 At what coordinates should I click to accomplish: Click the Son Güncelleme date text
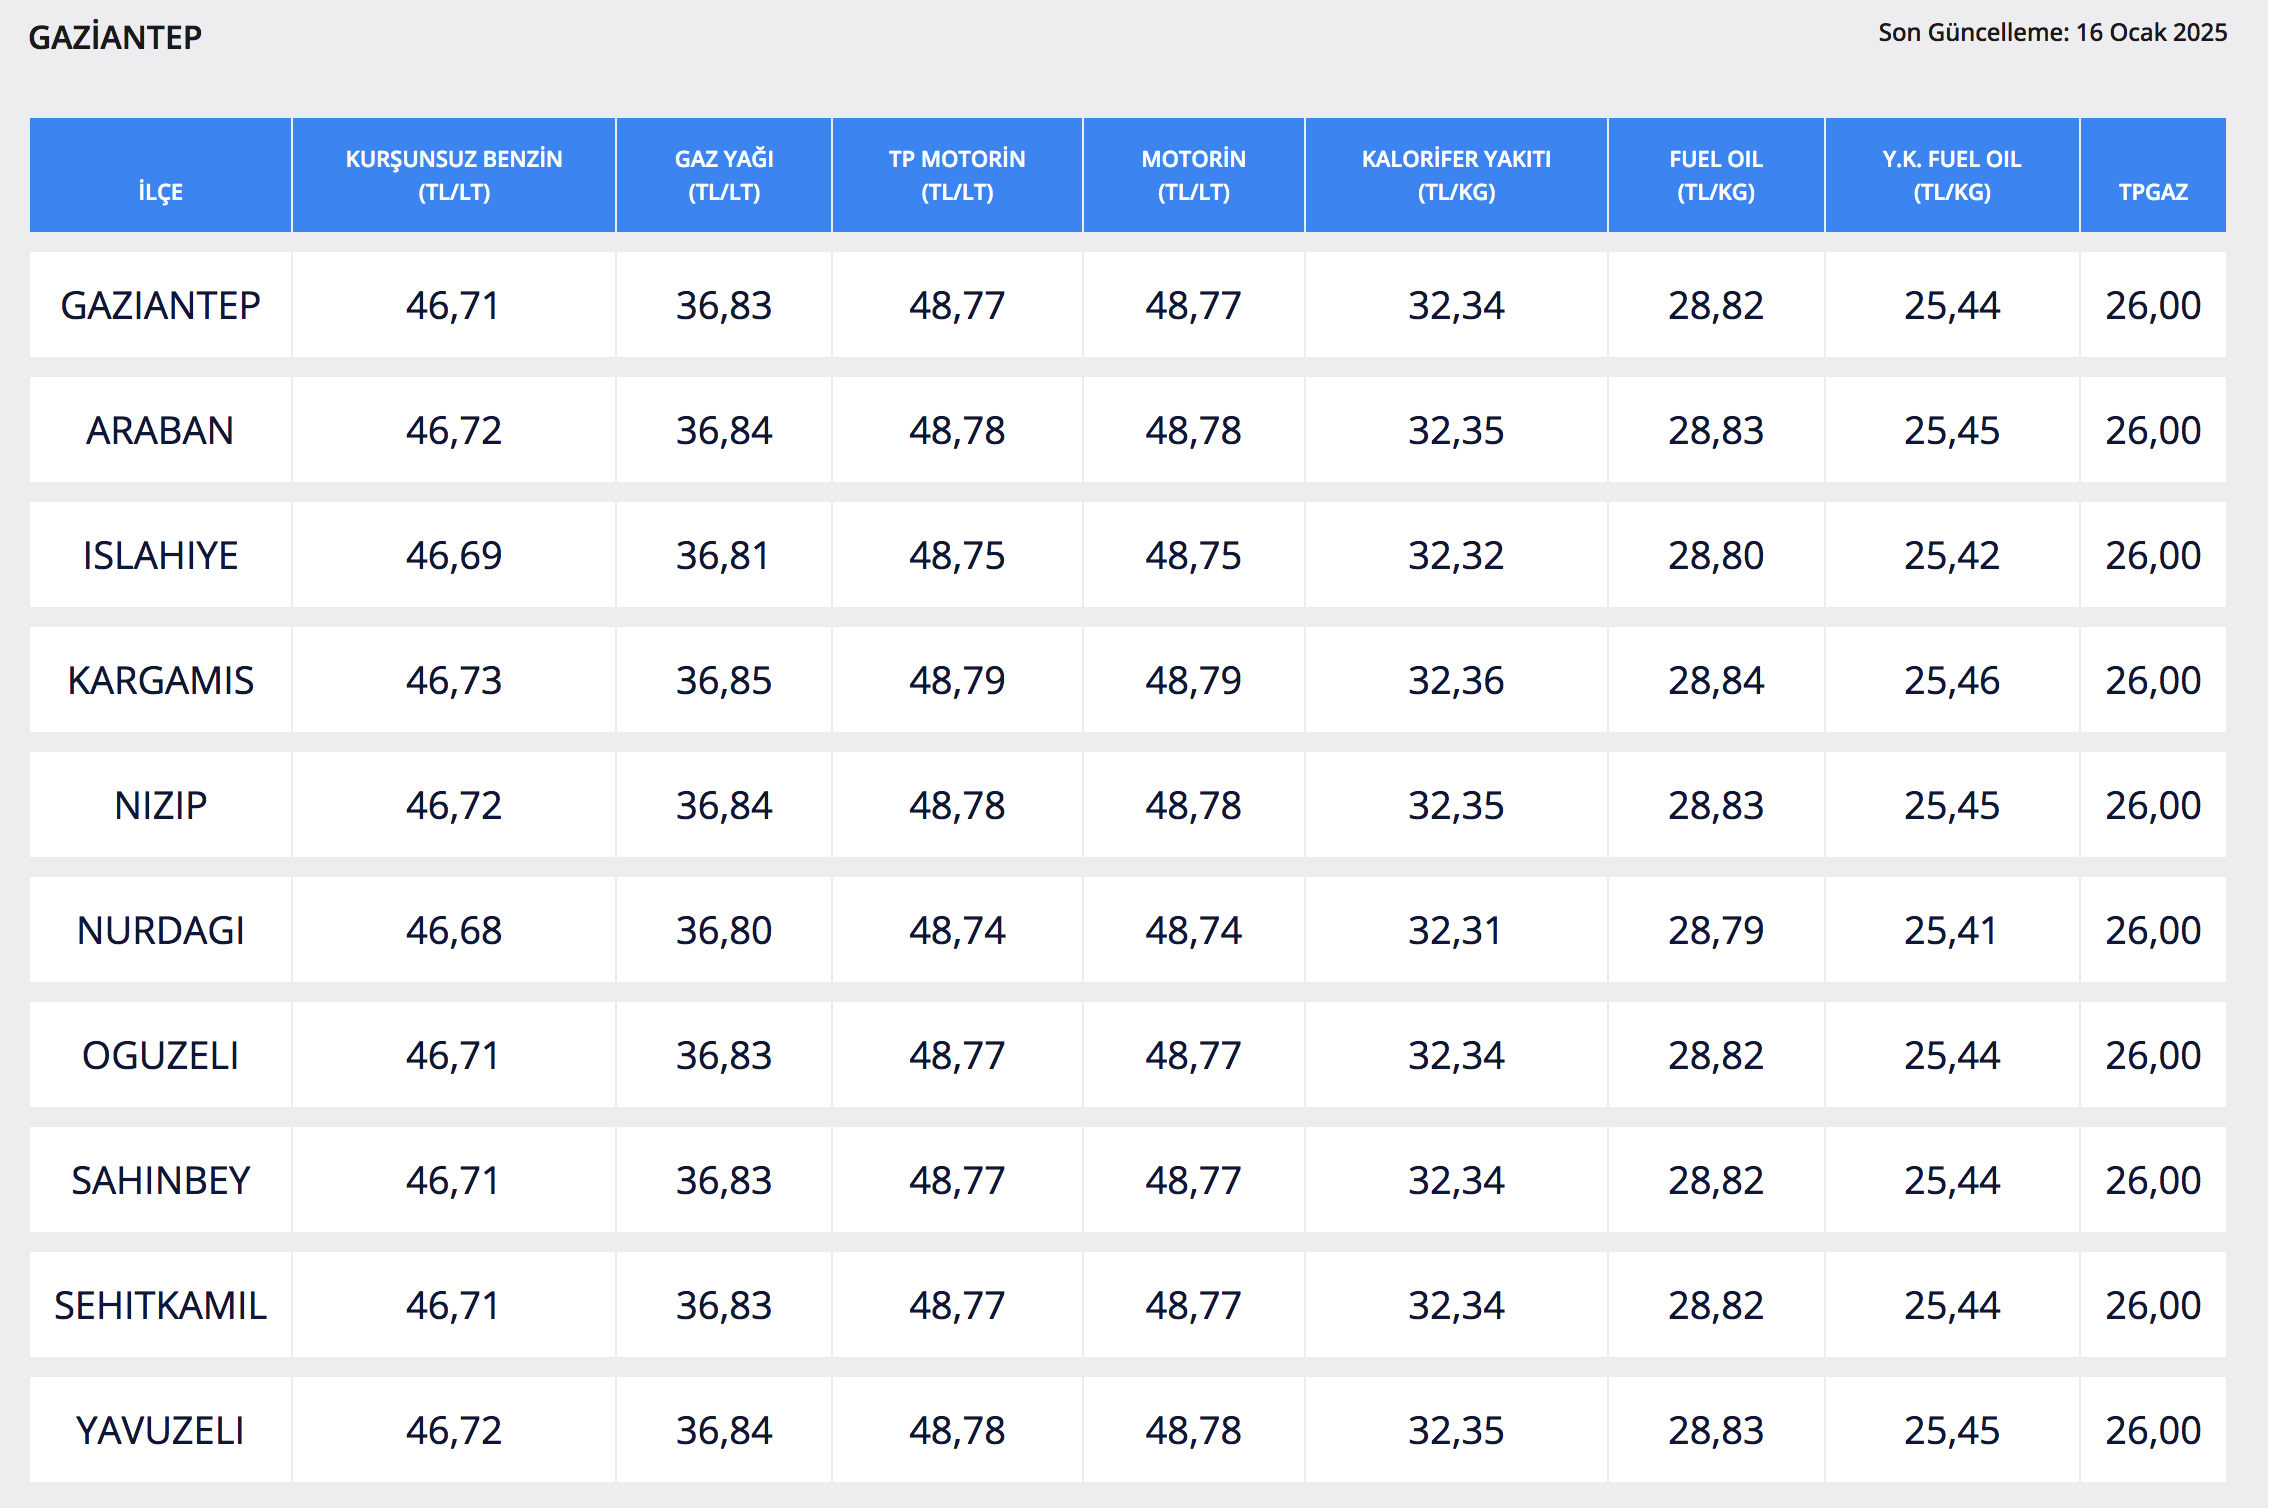pyautogui.click(x=2052, y=33)
